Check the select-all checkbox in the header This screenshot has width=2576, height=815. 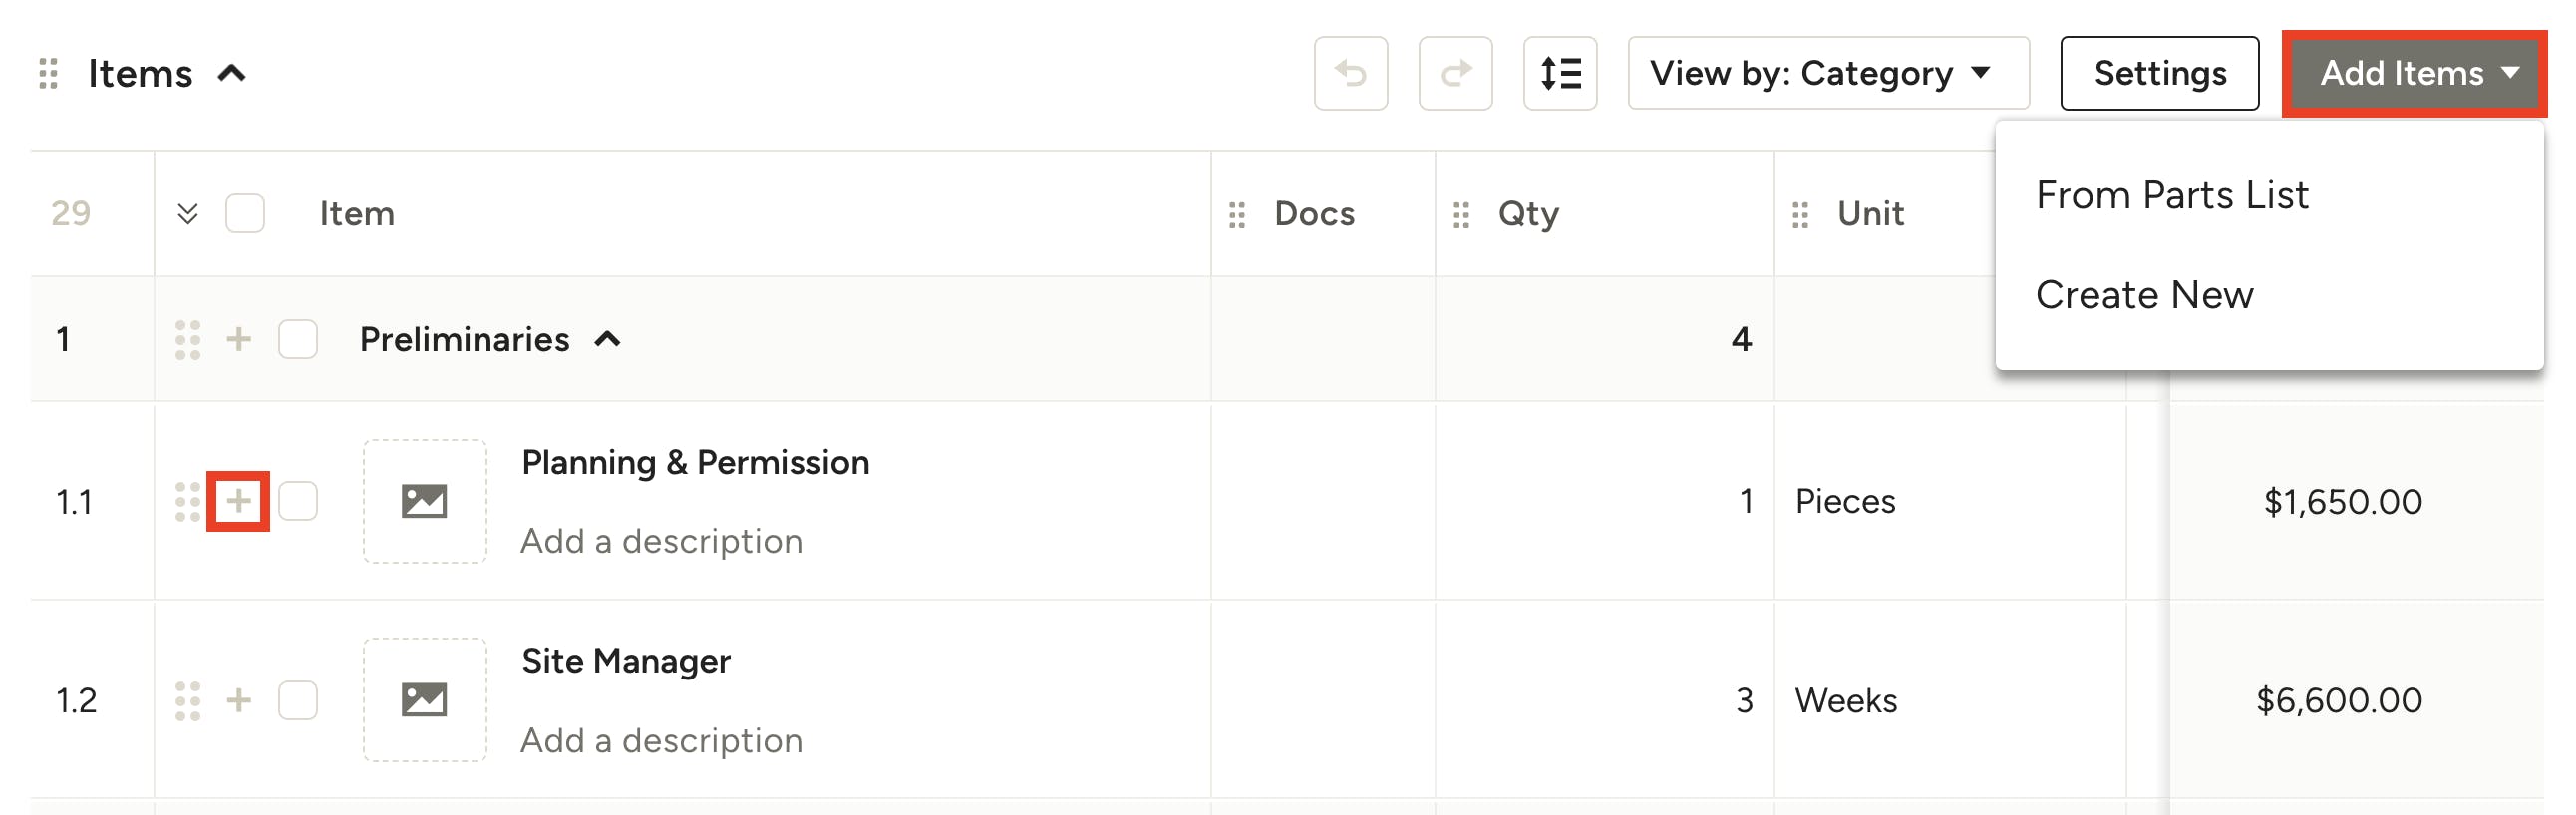[x=244, y=213]
